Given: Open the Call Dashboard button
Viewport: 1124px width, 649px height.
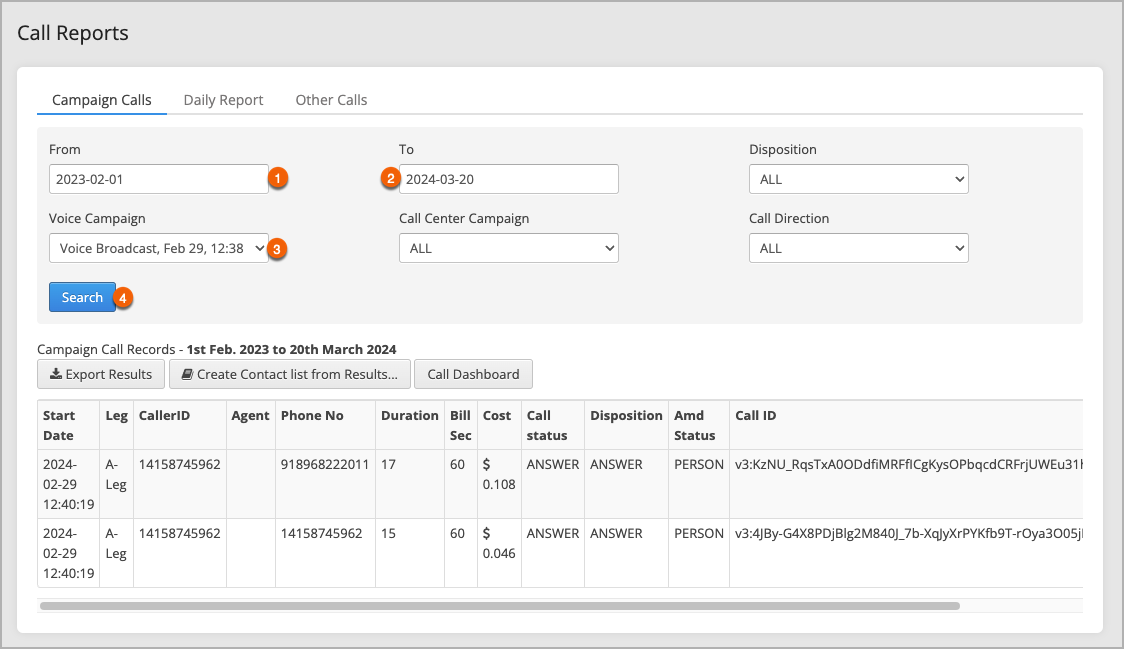Looking at the screenshot, I should 473,374.
